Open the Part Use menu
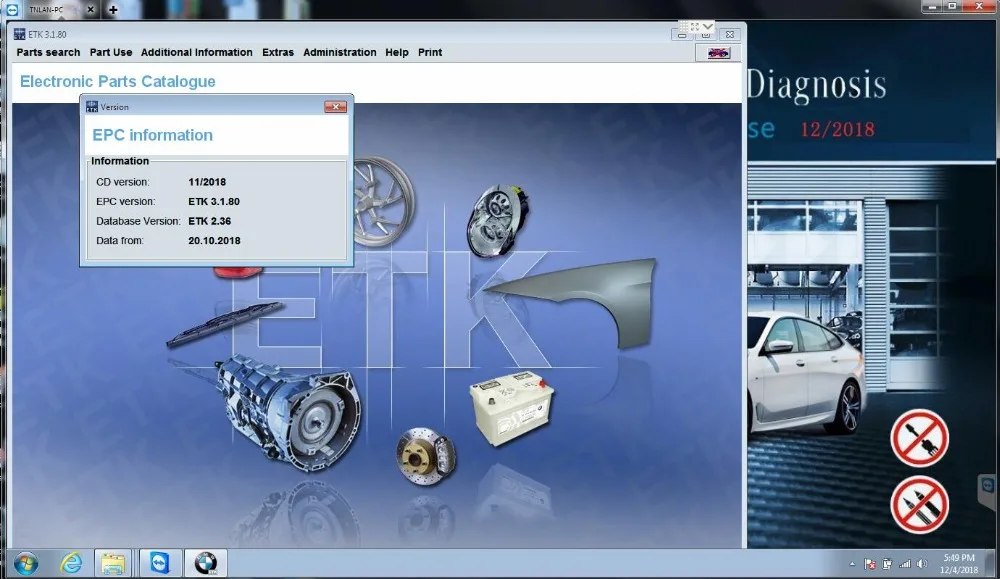The width and height of the screenshot is (1000, 579). pyautogui.click(x=111, y=52)
